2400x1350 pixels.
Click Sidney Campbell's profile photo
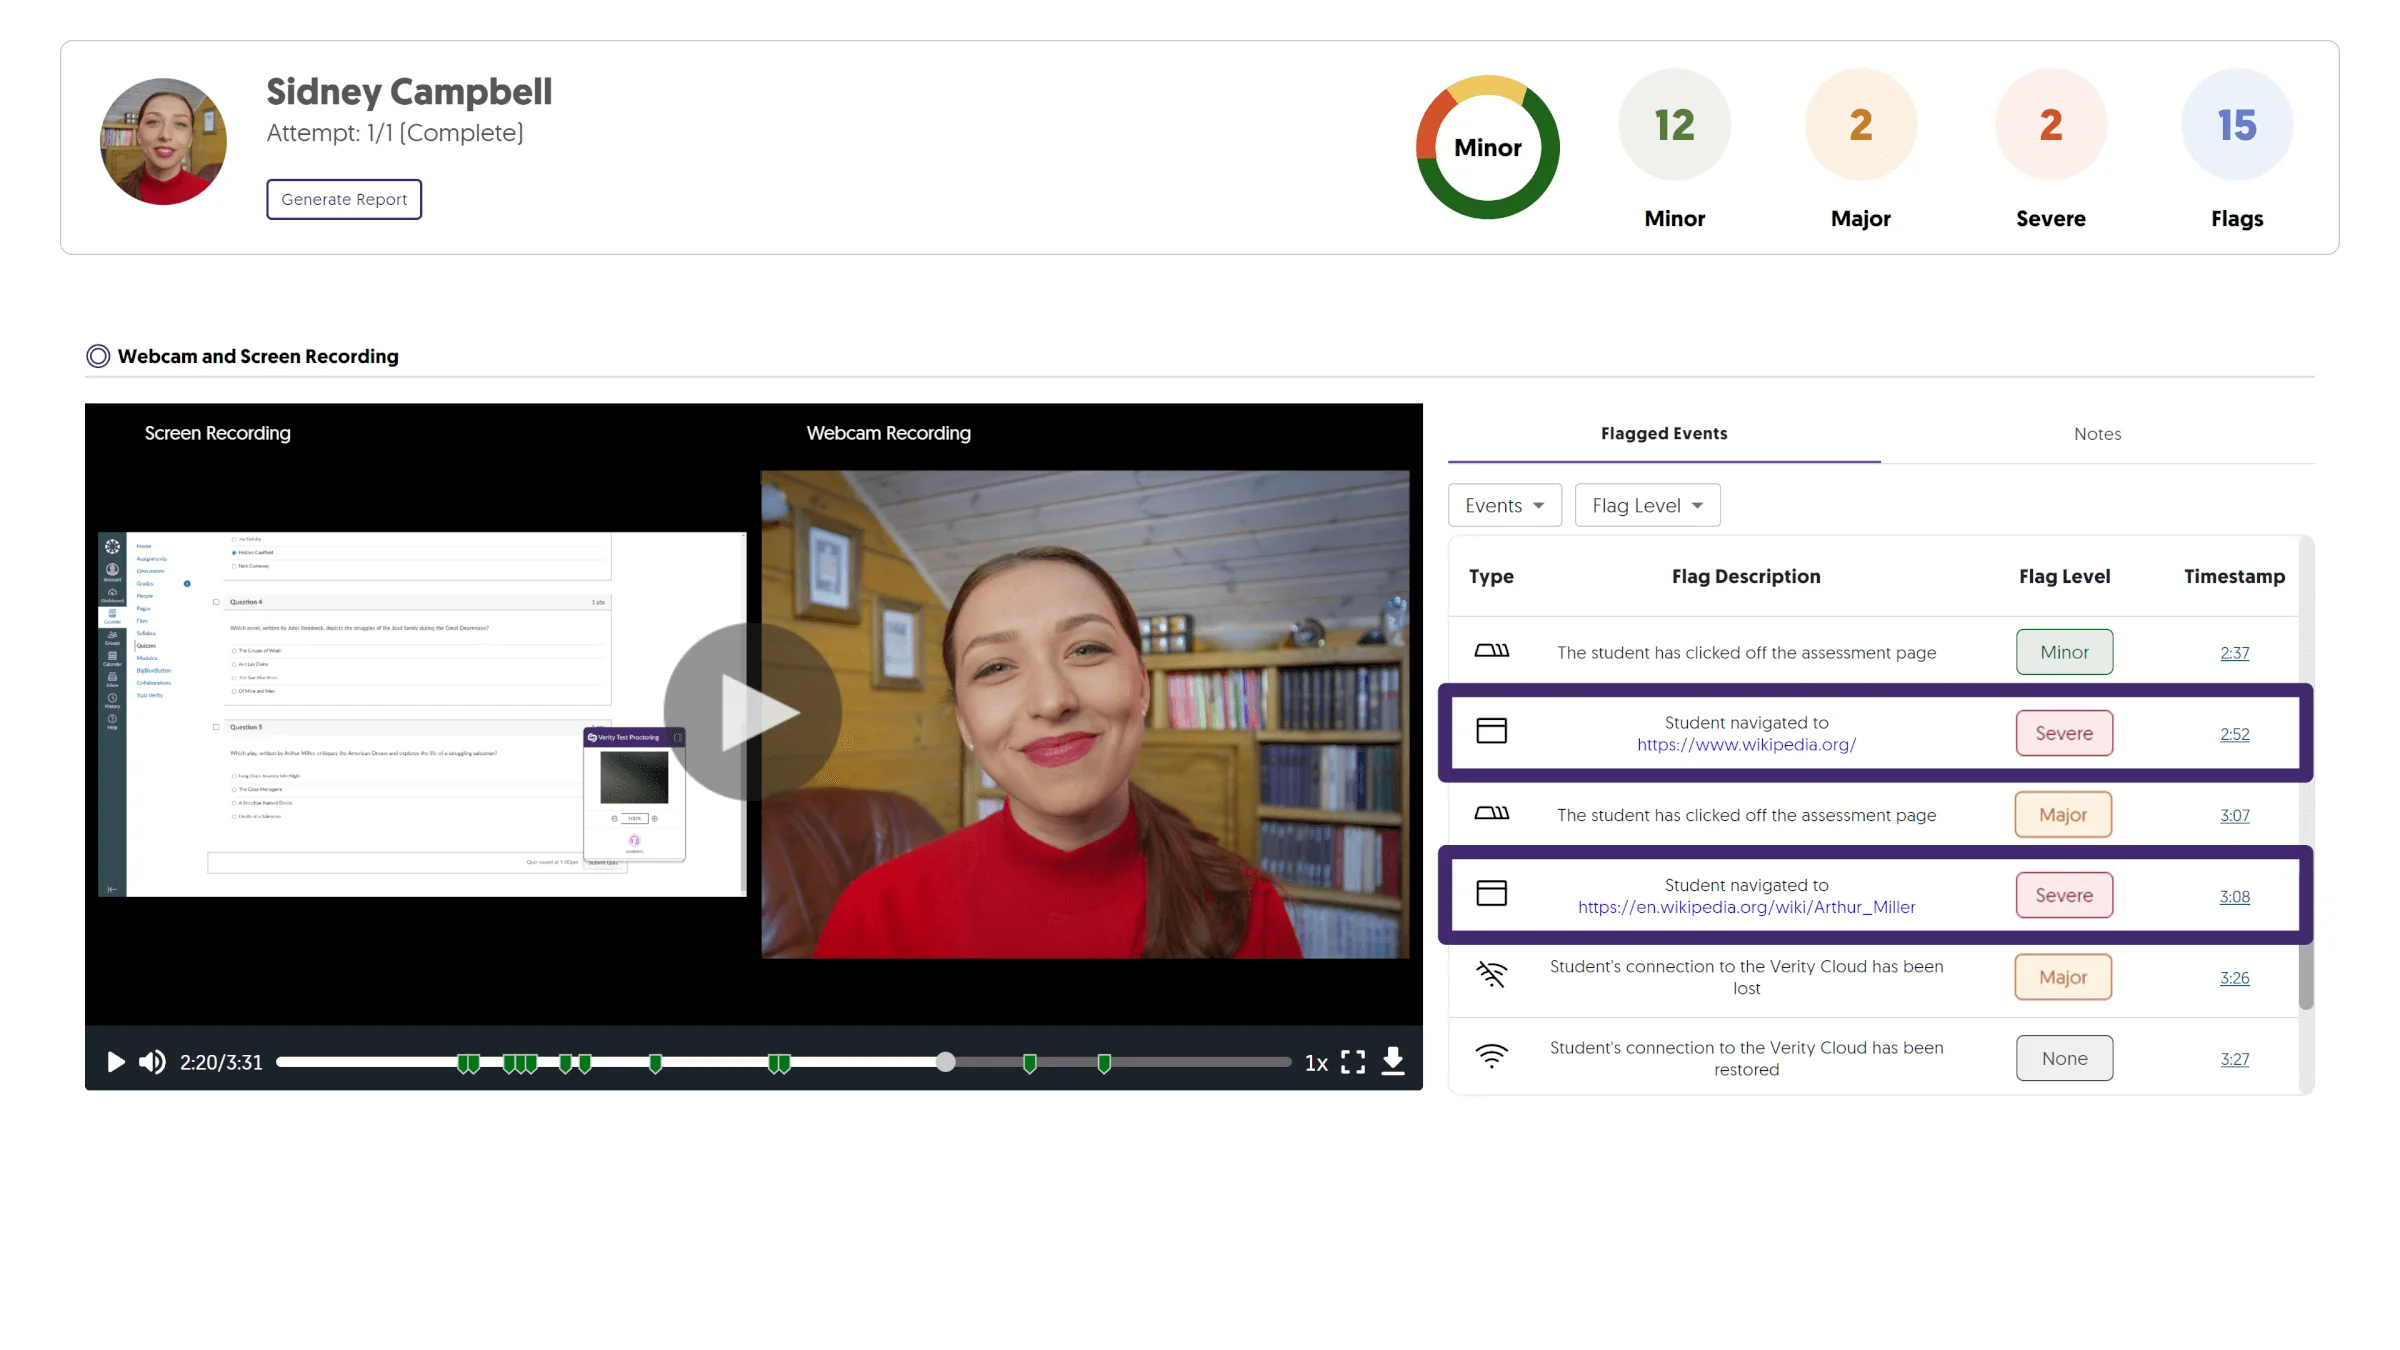coord(163,142)
